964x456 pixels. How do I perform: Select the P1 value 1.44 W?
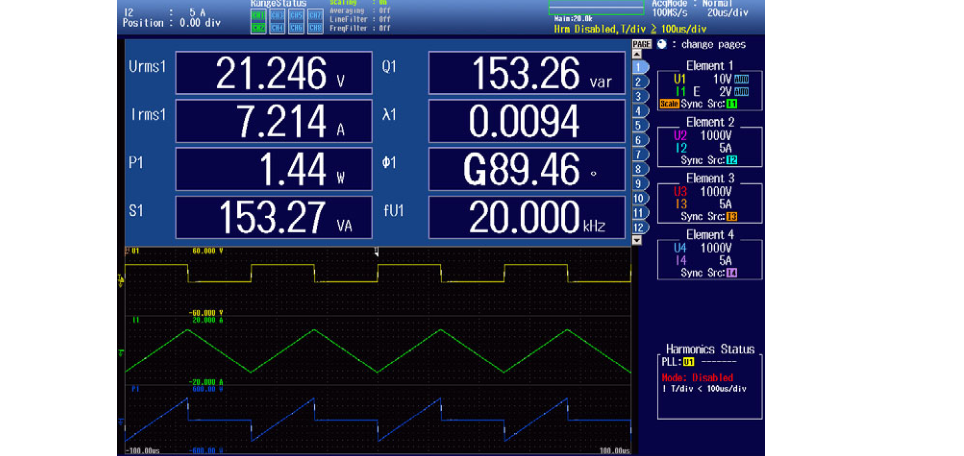tap(274, 169)
